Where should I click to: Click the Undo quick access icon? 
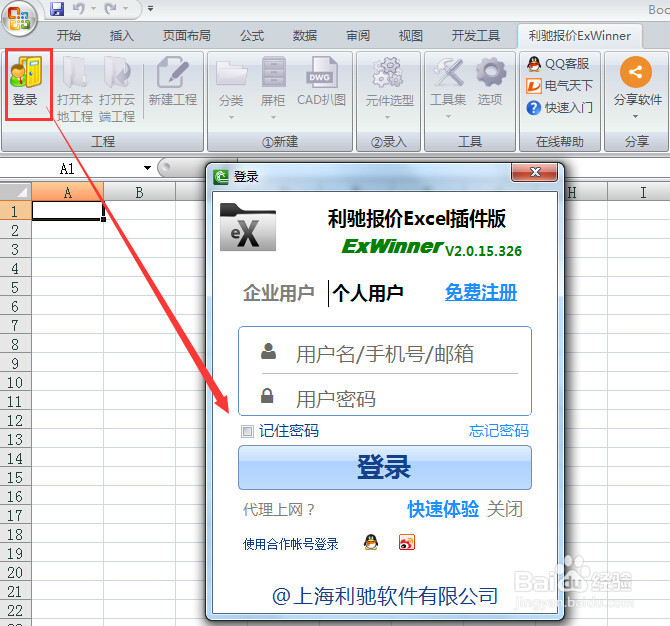[79, 8]
